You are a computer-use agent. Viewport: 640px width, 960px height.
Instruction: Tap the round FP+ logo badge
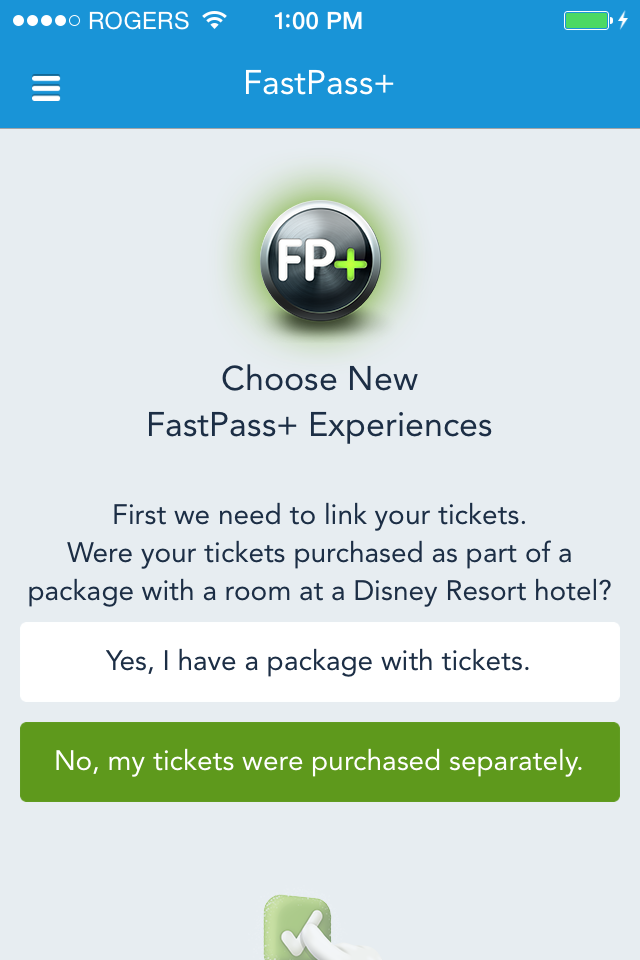click(320, 261)
